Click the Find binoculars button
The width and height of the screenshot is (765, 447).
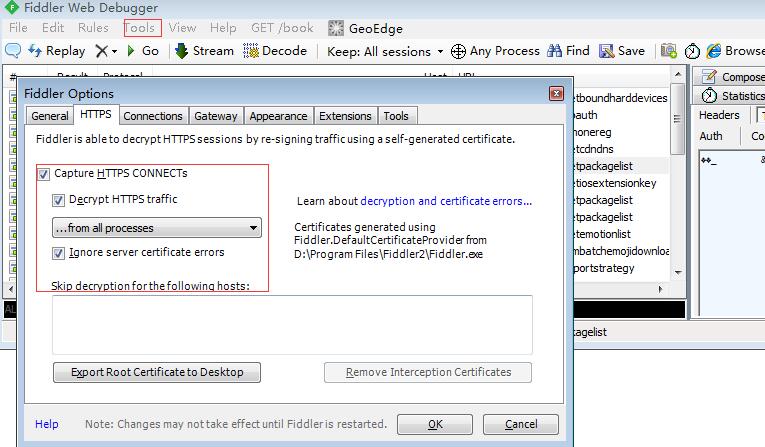pos(568,51)
